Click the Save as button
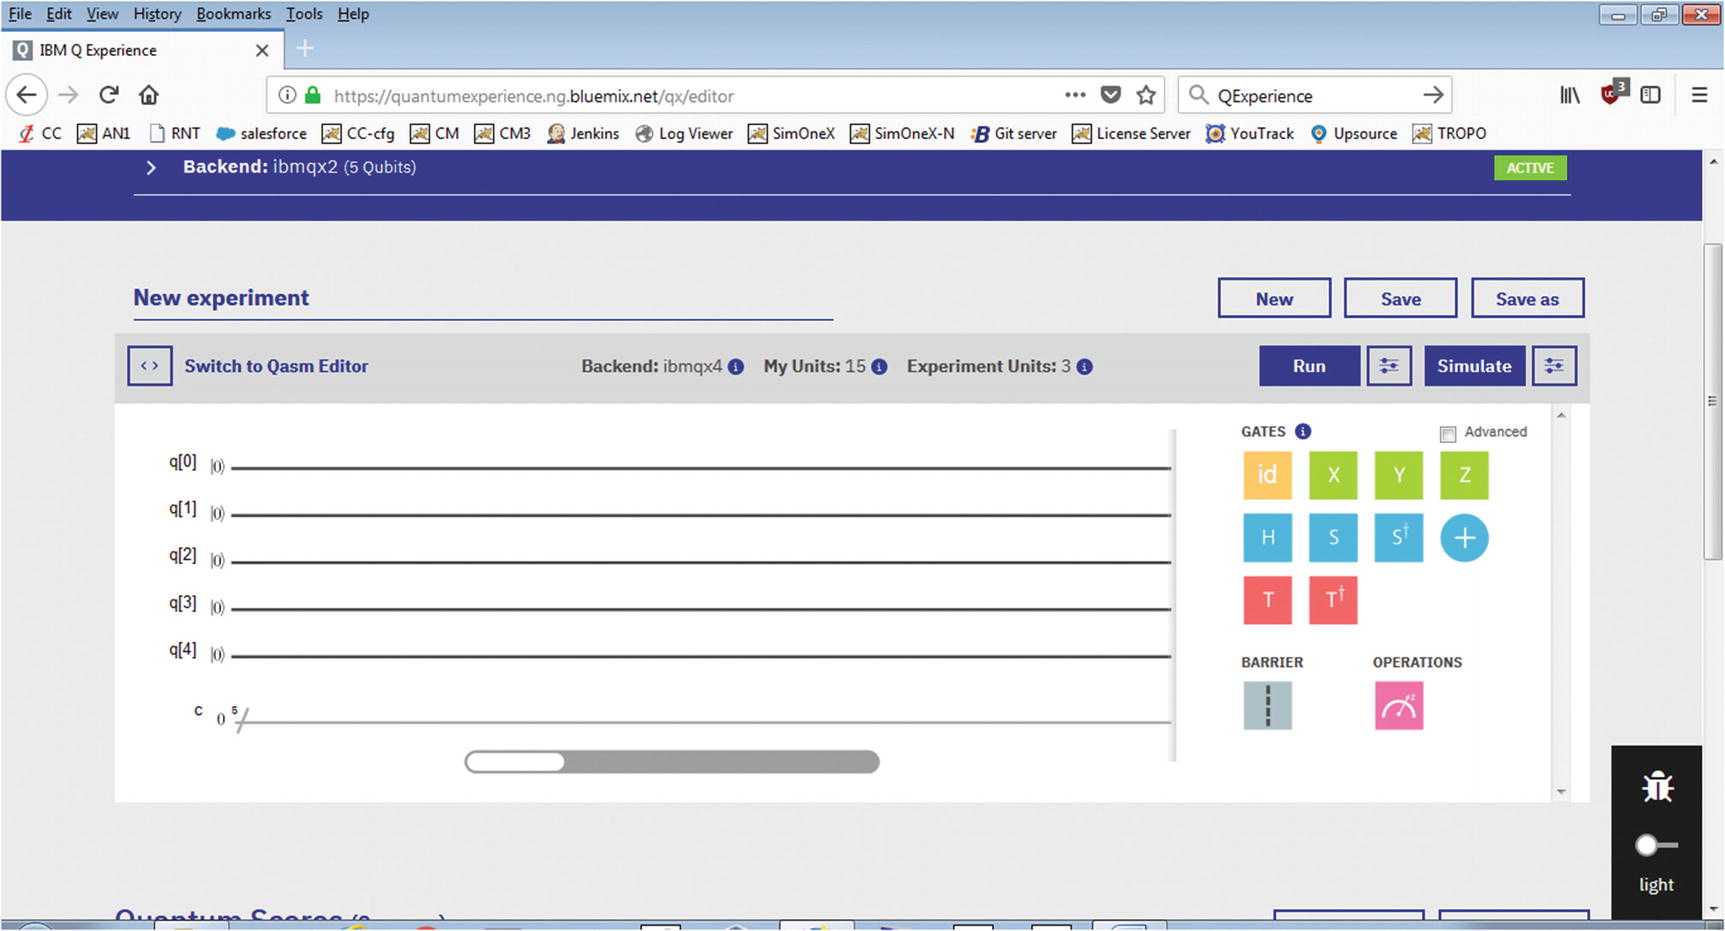1725x931 pixels. pos(1527,298)
